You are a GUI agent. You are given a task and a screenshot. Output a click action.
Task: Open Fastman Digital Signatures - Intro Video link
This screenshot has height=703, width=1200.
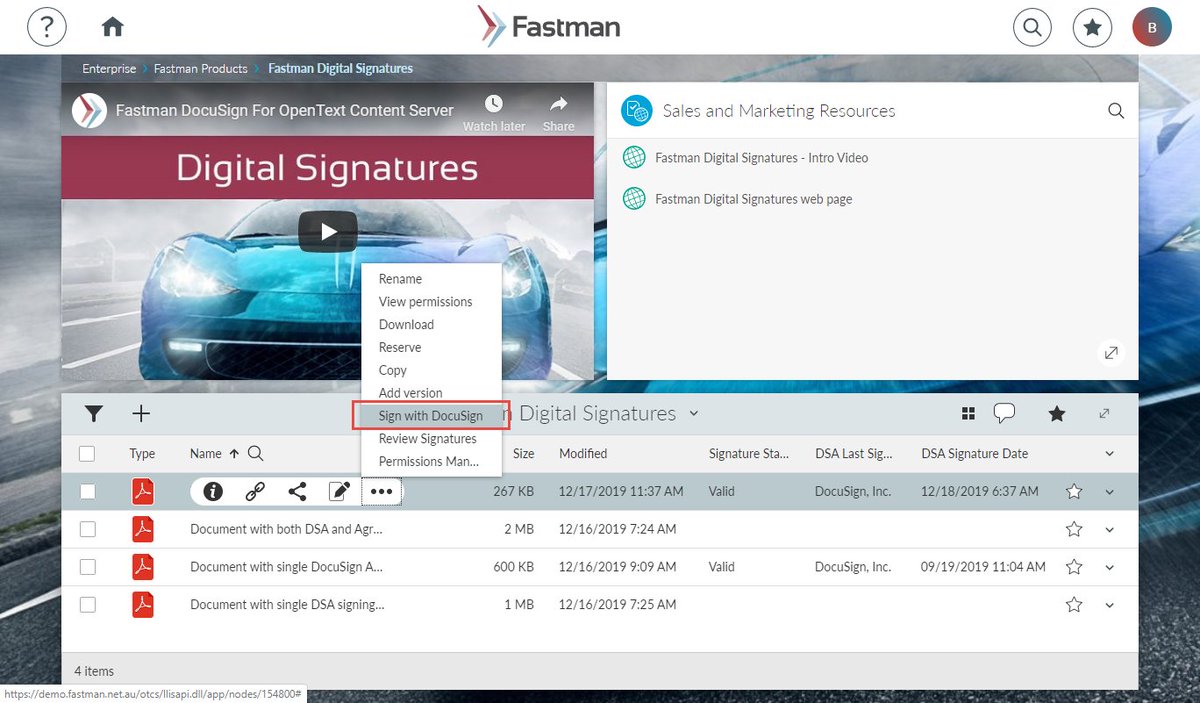(761, 158)
